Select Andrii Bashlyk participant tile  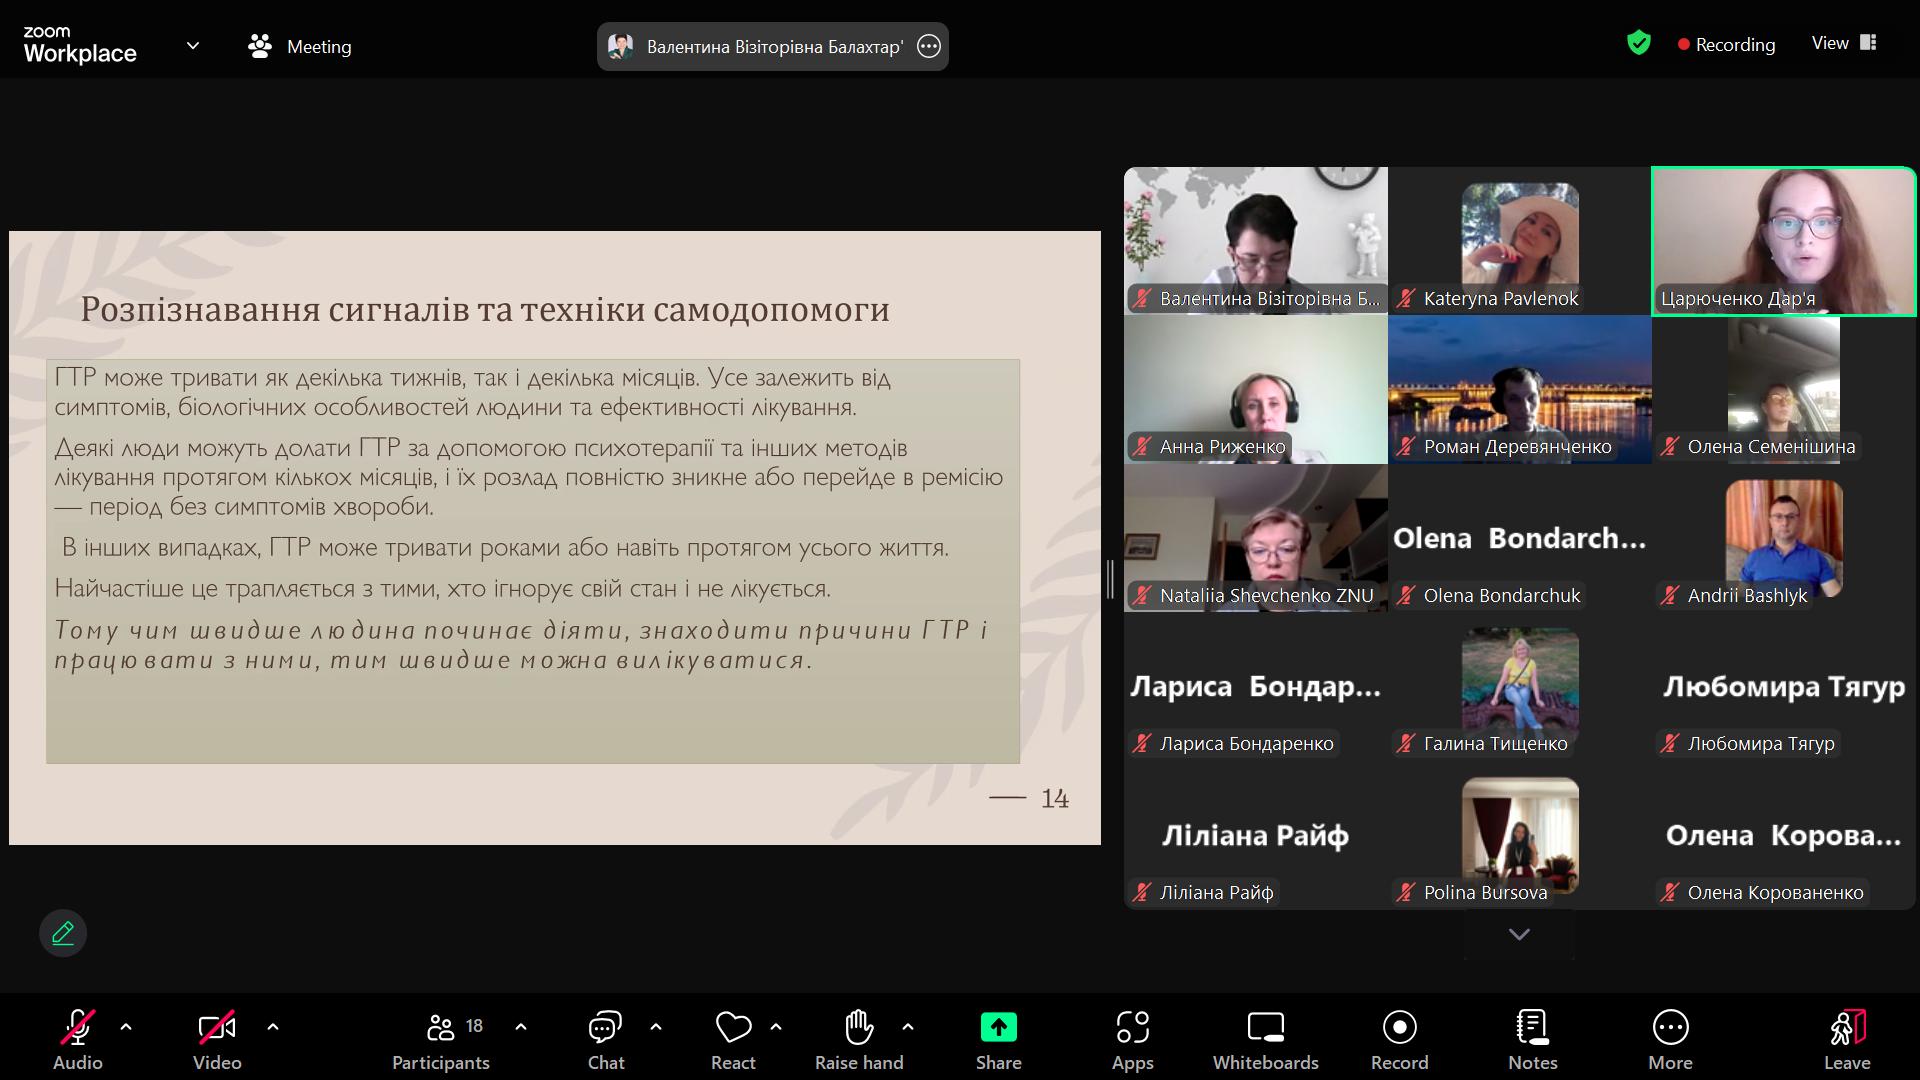click(x=1784, y=538)
